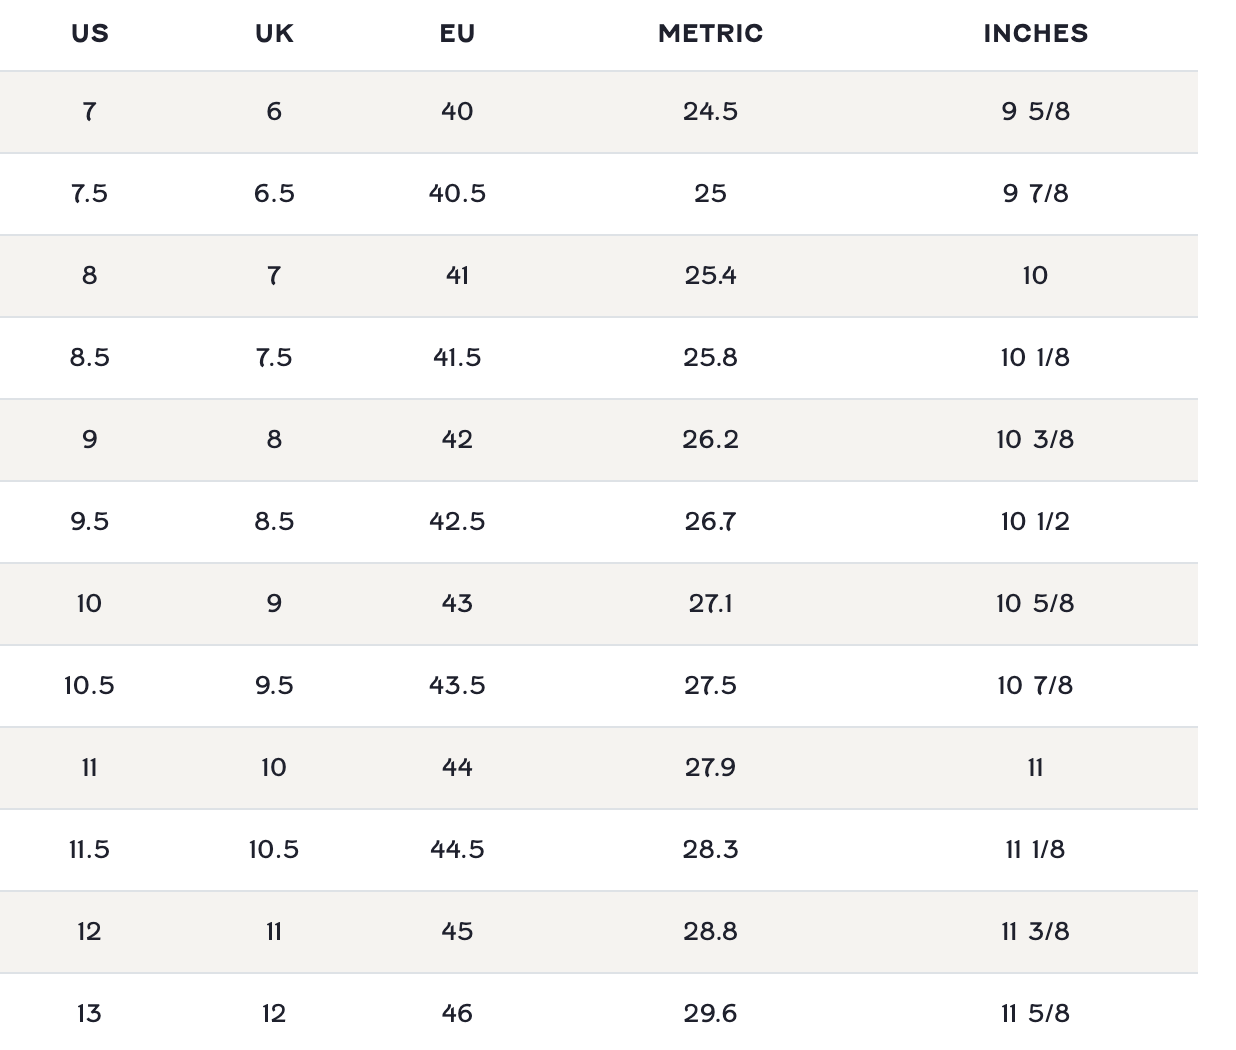Click UK size 10.5 cell
This screenshot has width=1236, height=1050.
pyautogui.click(x=274, y=849)
